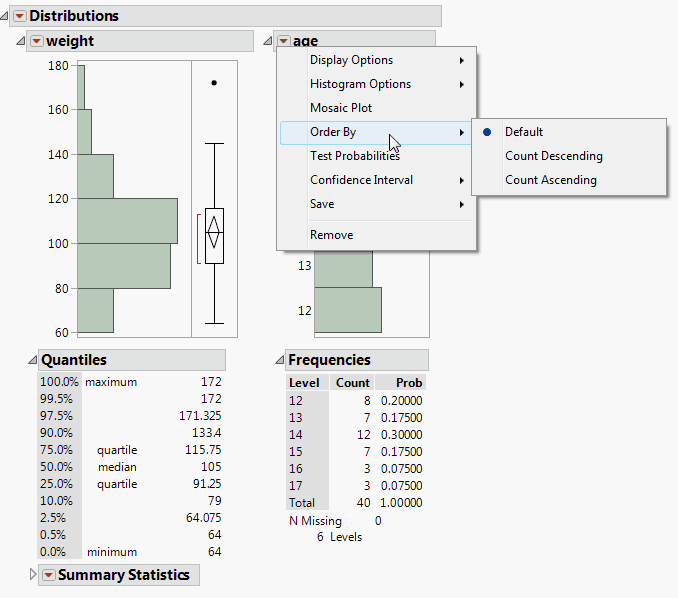Click the Count column header in Frequencies
Screen dimensions: 678x598
coord(352,383)
